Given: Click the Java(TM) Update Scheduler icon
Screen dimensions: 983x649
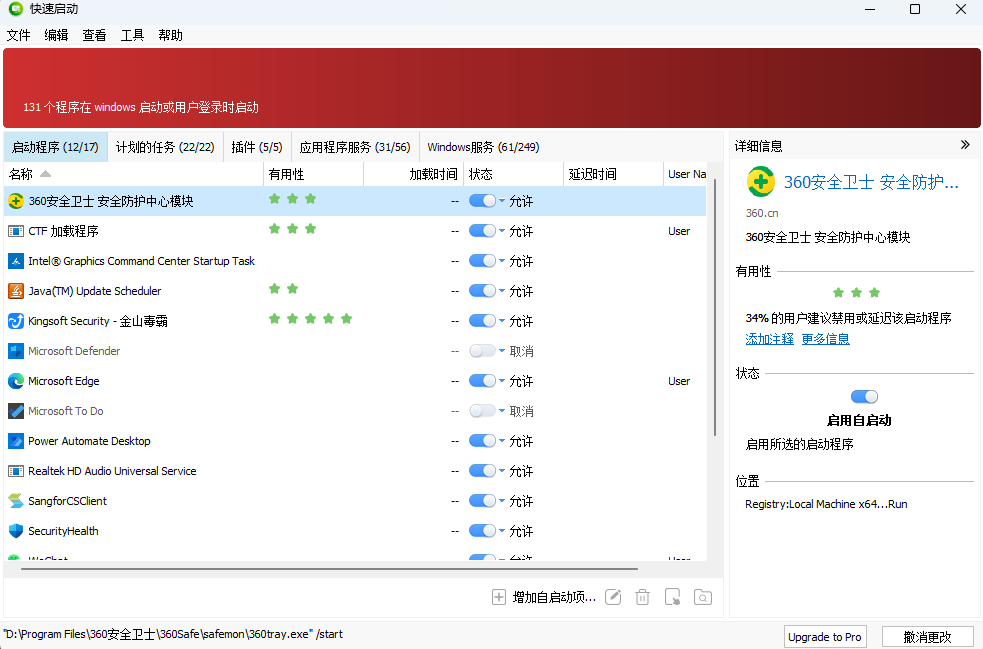Looking at the screenshot, I should click(18, 290).
